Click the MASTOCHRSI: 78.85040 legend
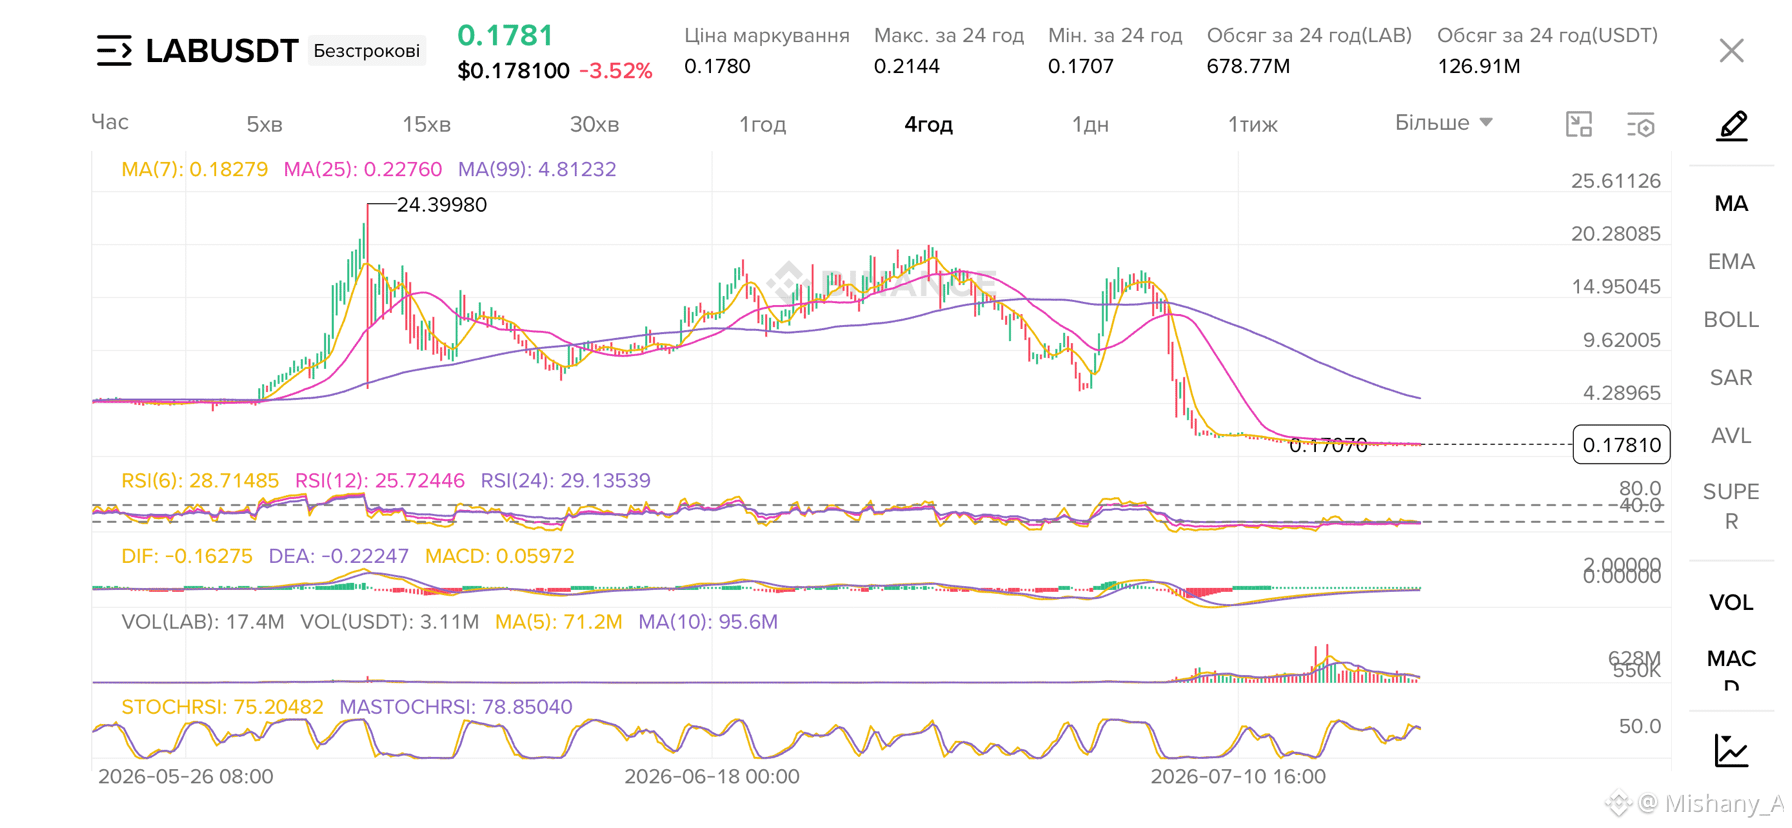Viewport: 1792px width, 828px height. [x=456, y=707]
